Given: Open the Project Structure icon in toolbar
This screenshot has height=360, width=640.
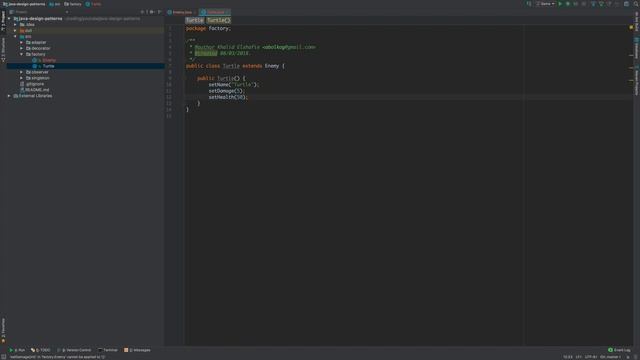Looking at the screenshot, I should tap(627, 4).
